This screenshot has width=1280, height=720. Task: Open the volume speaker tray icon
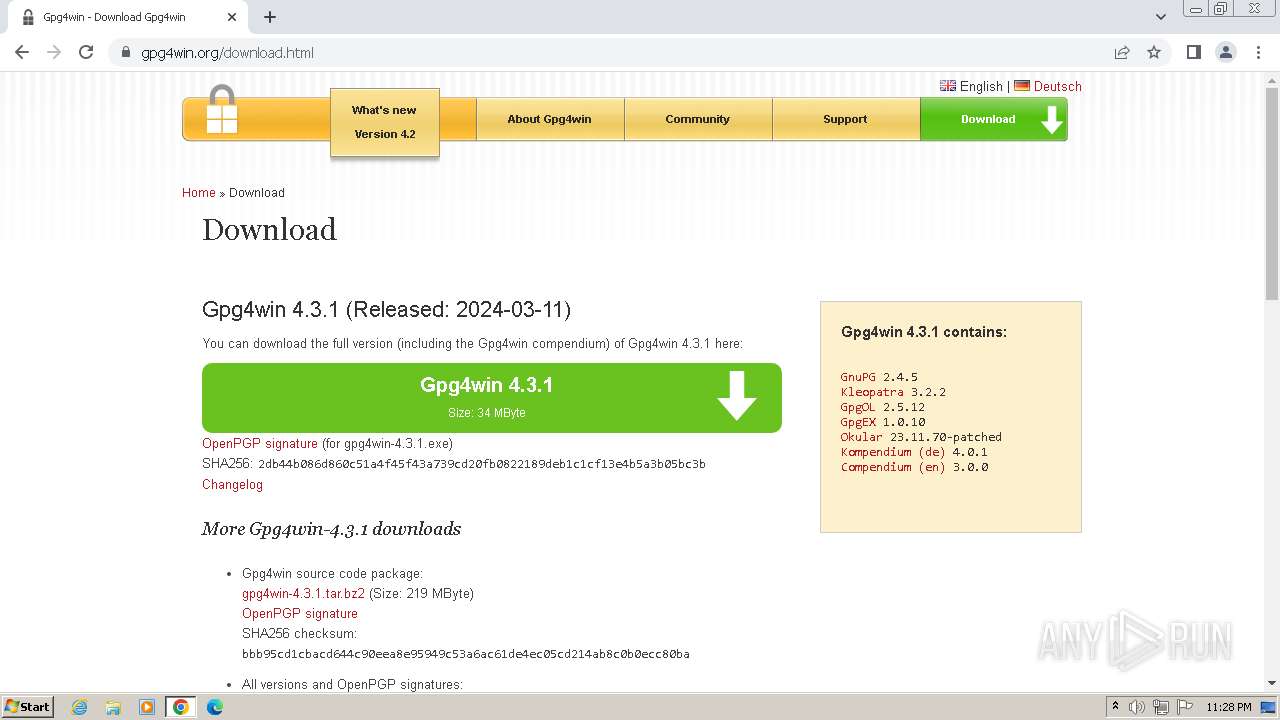coord(1137,707)
